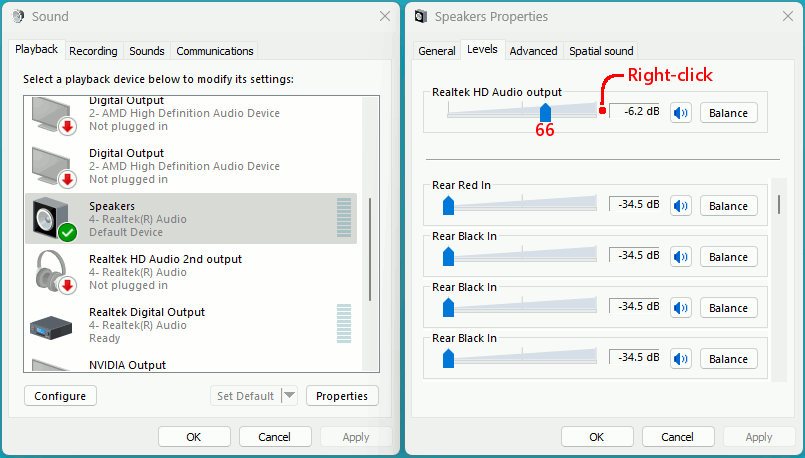This screenshot has height=458, width=805.
Task: Select the Realtek Digital Output receiver icon
Action: pyautogui.click(x=51, y=328)
